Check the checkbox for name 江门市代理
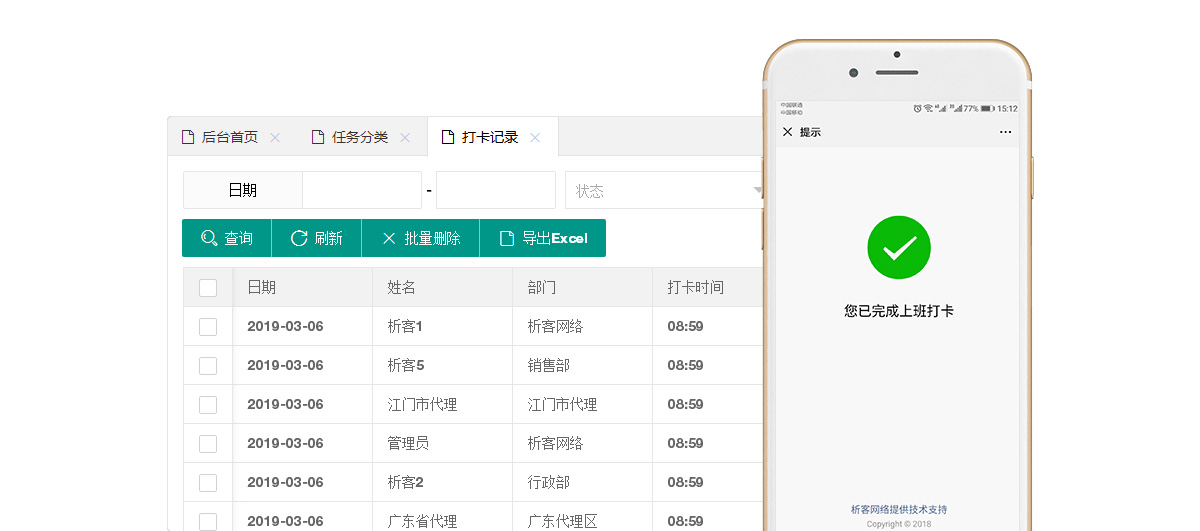 pyautogui.click(x=208, y=405)
